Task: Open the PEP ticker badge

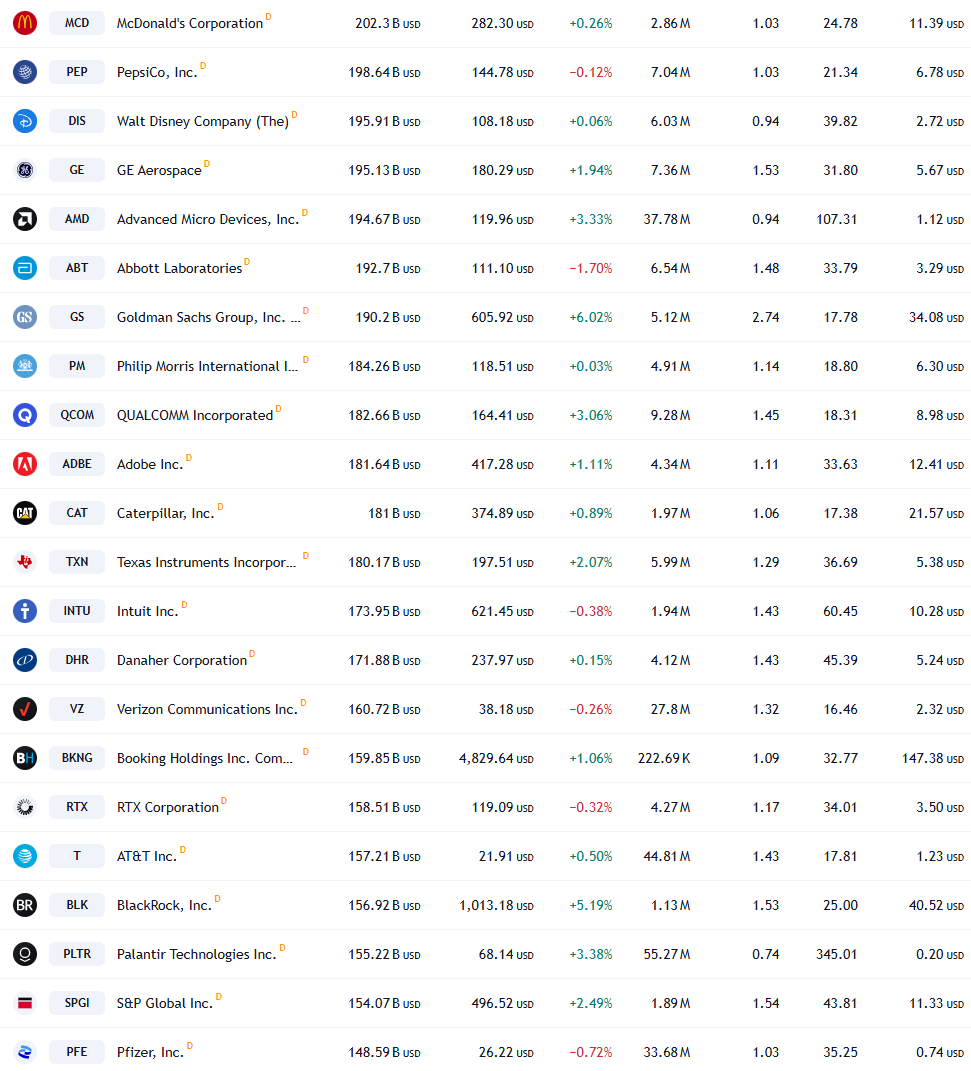Action: click(77, 72)
